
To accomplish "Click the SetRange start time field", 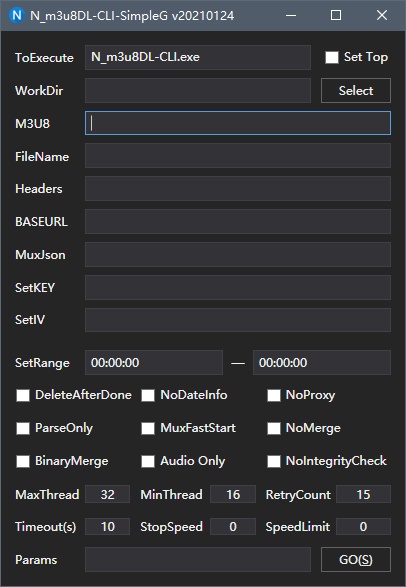I will coord(154,362).
